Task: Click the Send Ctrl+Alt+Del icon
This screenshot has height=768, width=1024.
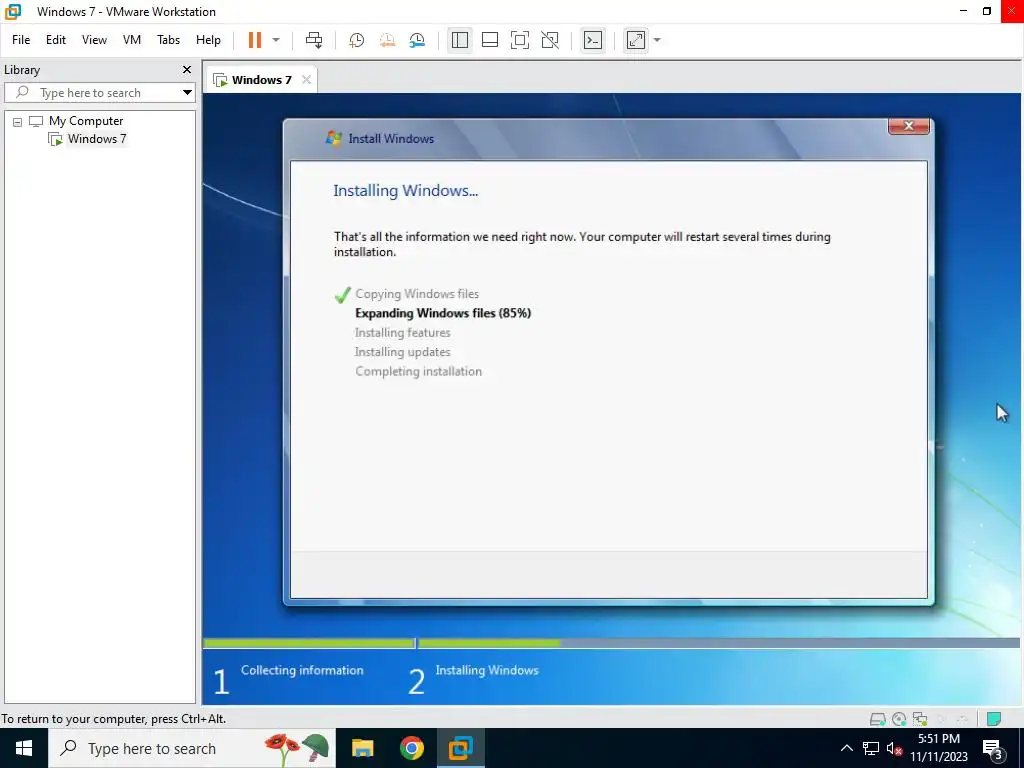Action: click(x=314, y=40)
